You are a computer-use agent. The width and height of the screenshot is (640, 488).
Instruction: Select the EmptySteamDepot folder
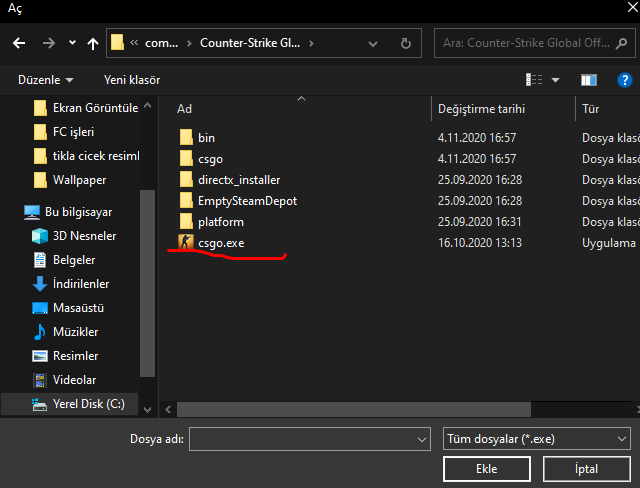click(238, 201)
